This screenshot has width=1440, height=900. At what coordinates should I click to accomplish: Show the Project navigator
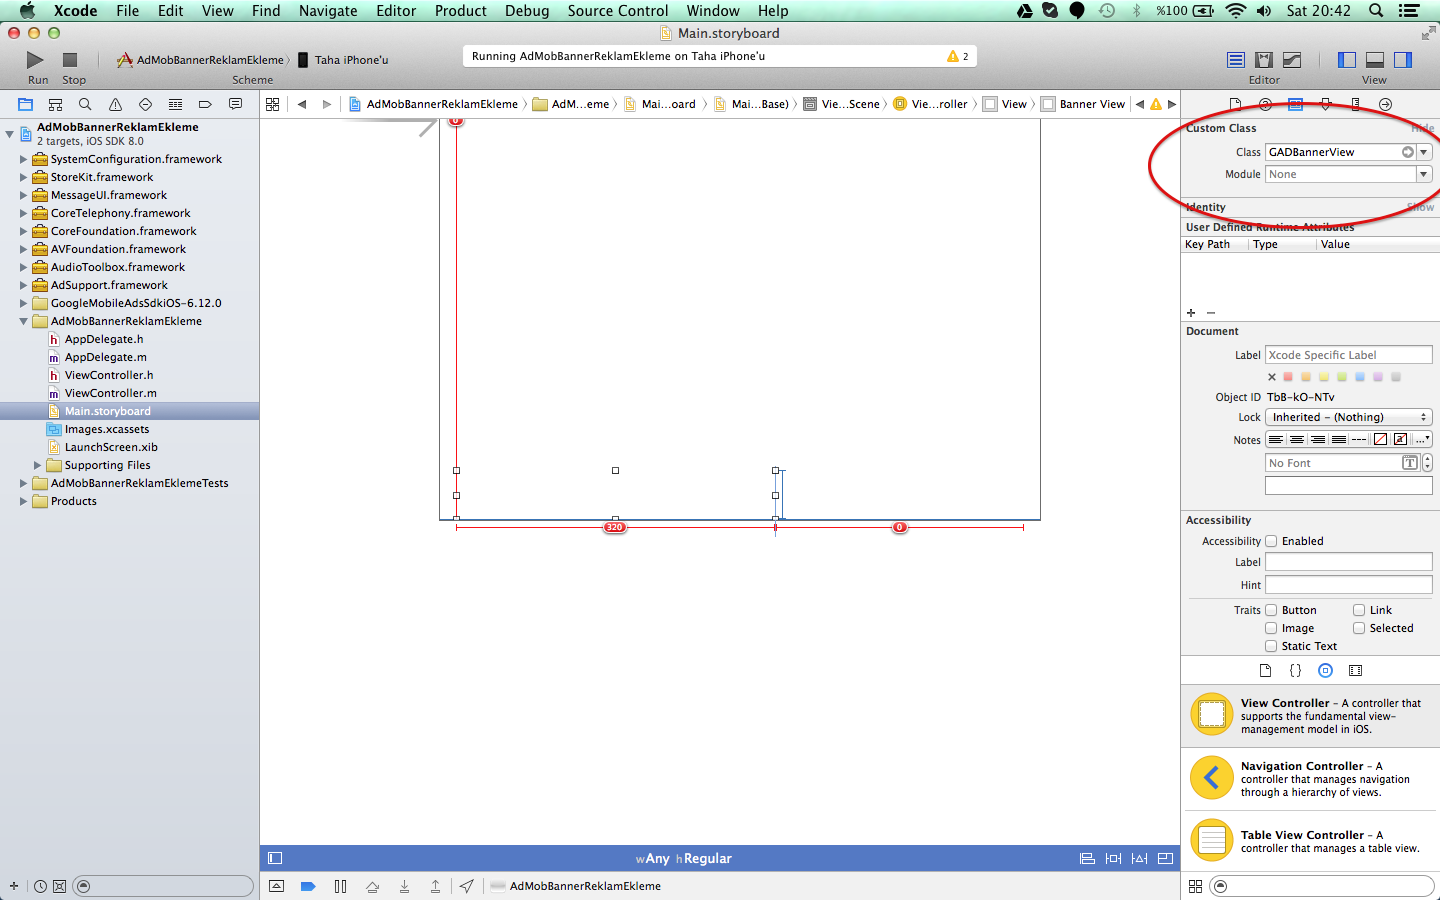[26, 104]
